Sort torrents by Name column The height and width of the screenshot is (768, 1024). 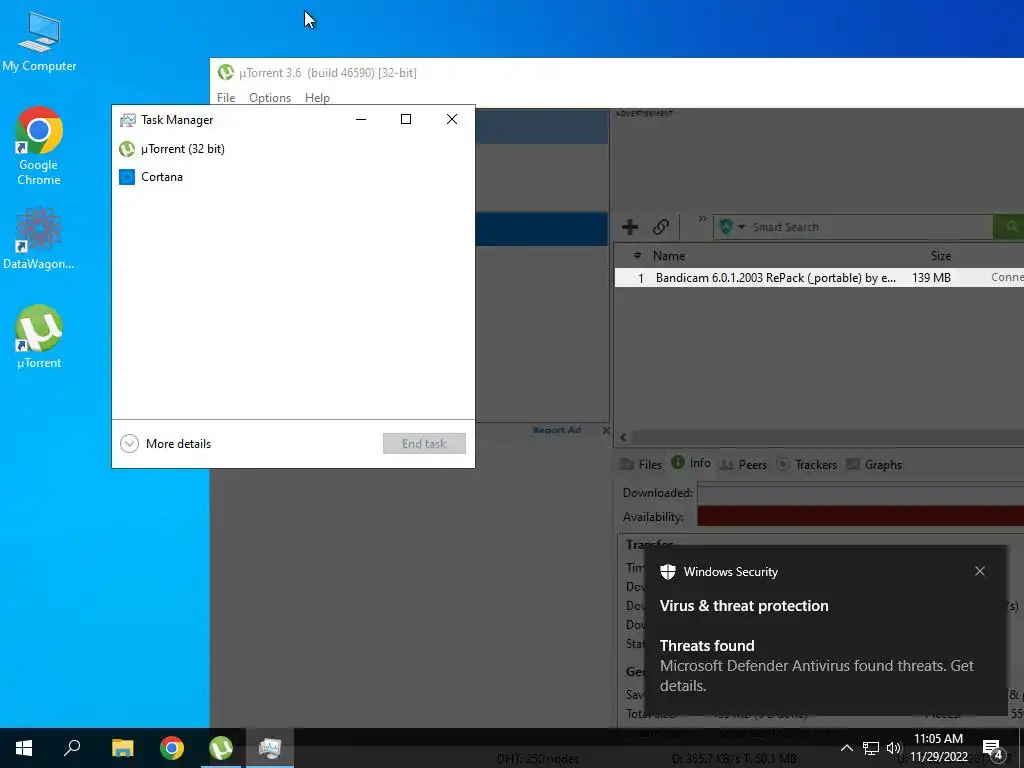tap(669, 256)
